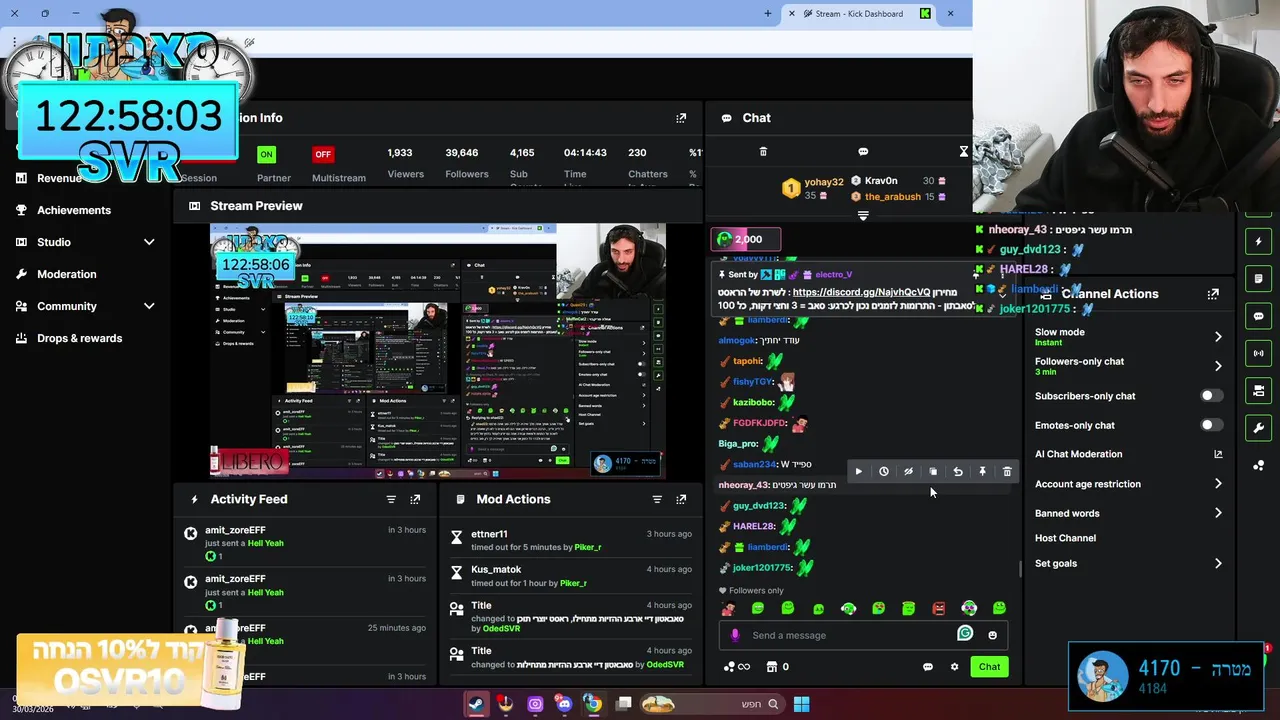
Task: Reply to message using the reply arrow icon
Action: coord(958,472)
